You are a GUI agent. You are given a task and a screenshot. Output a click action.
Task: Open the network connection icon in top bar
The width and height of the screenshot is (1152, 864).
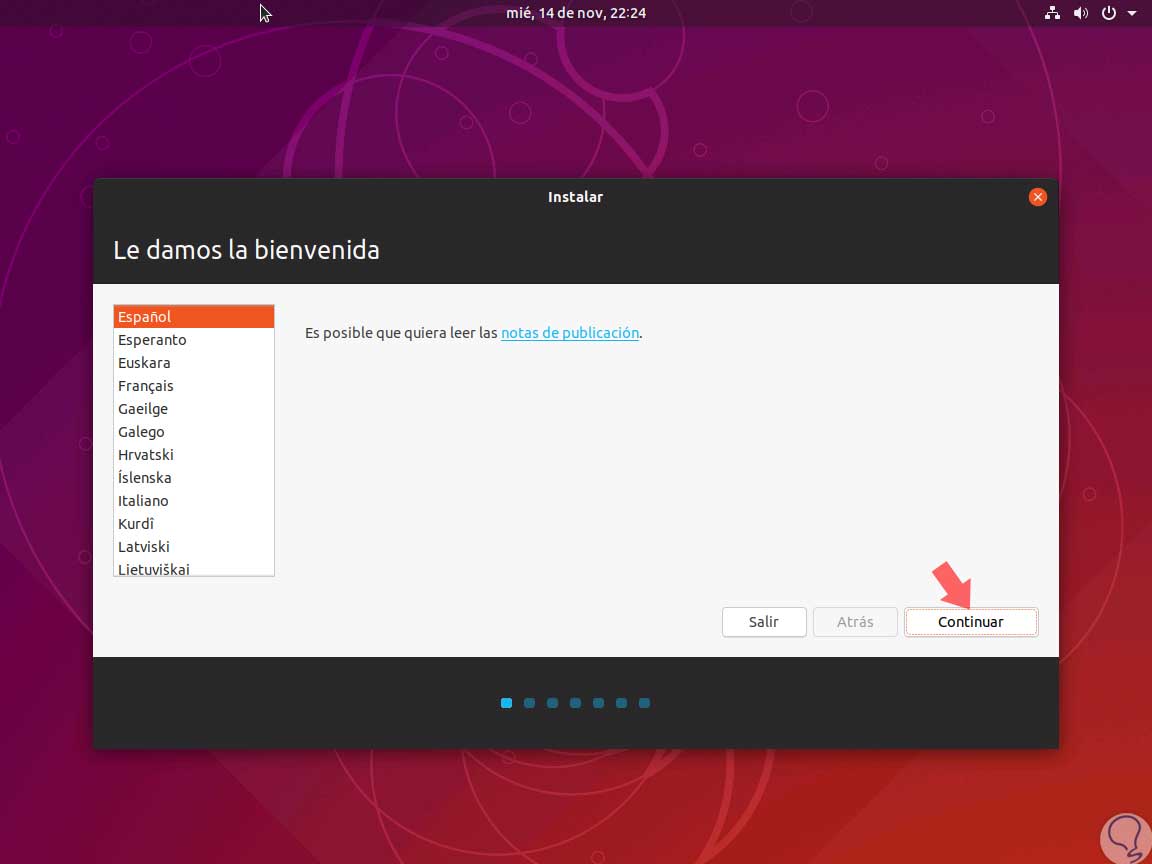[1052, 12]
